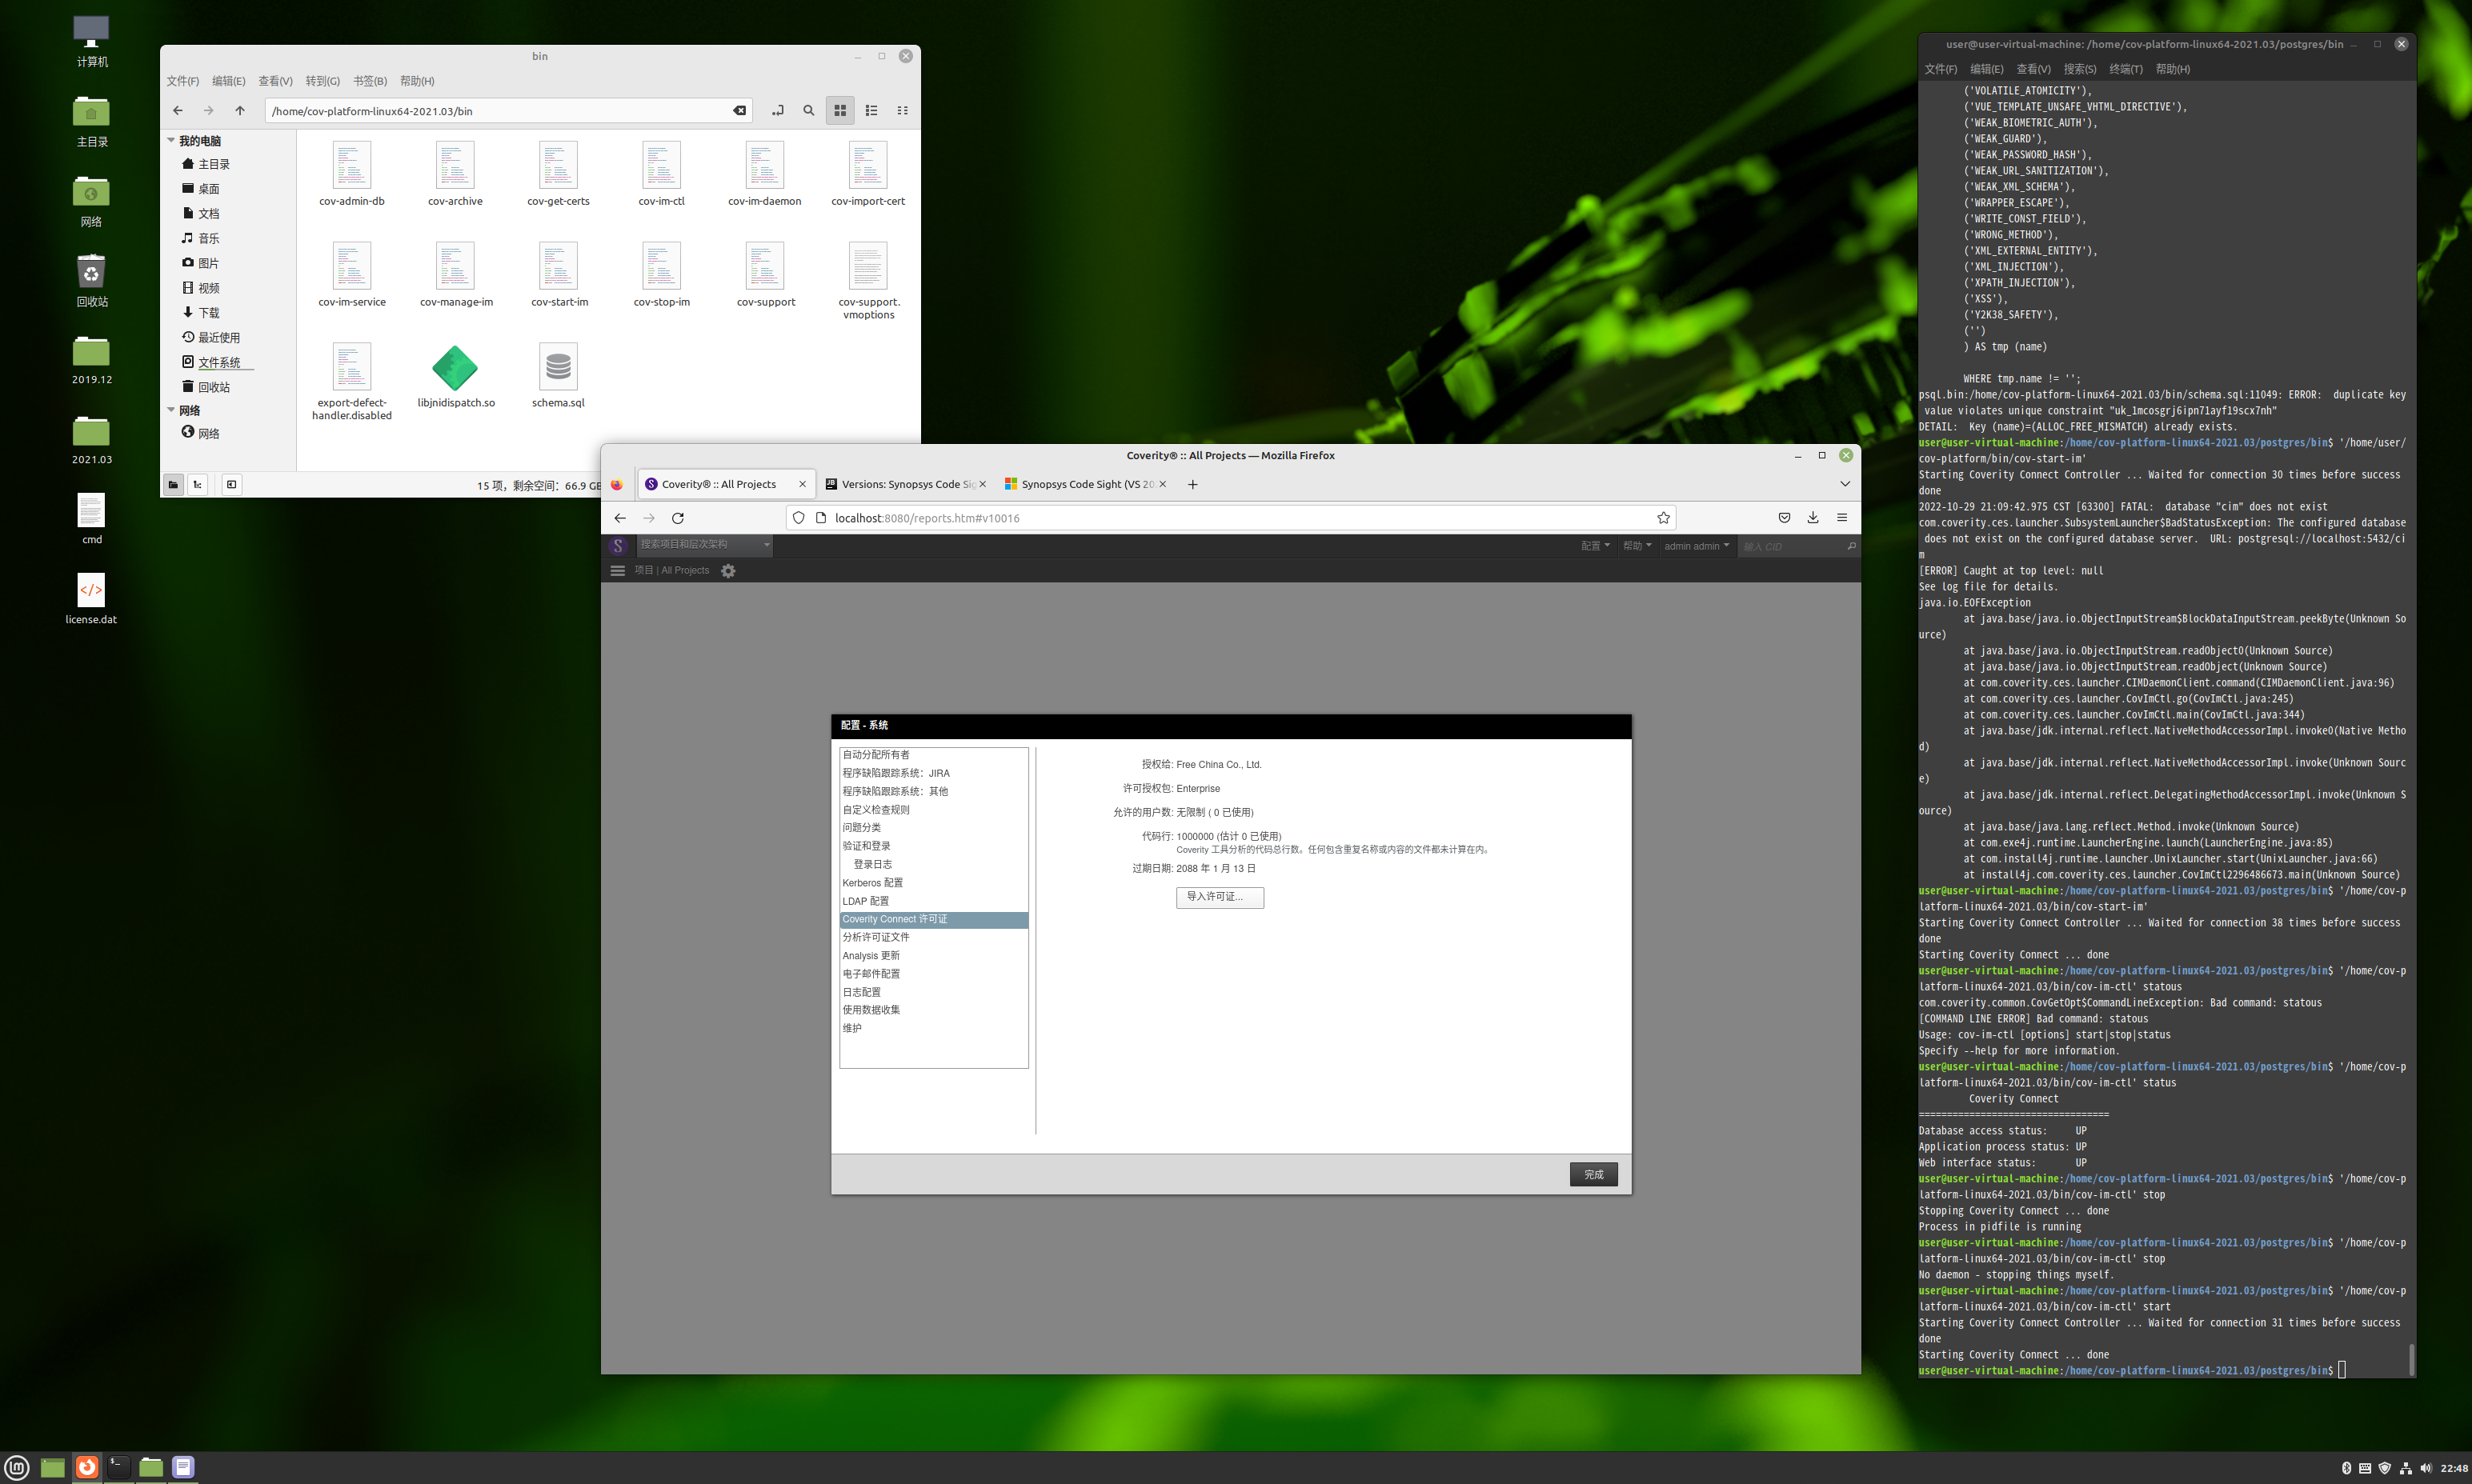Image resolution: width=2472 pixels, height=1484 pixels.
Task: Select 电子邮件配置 in settings list
Action: pos(933,974)
